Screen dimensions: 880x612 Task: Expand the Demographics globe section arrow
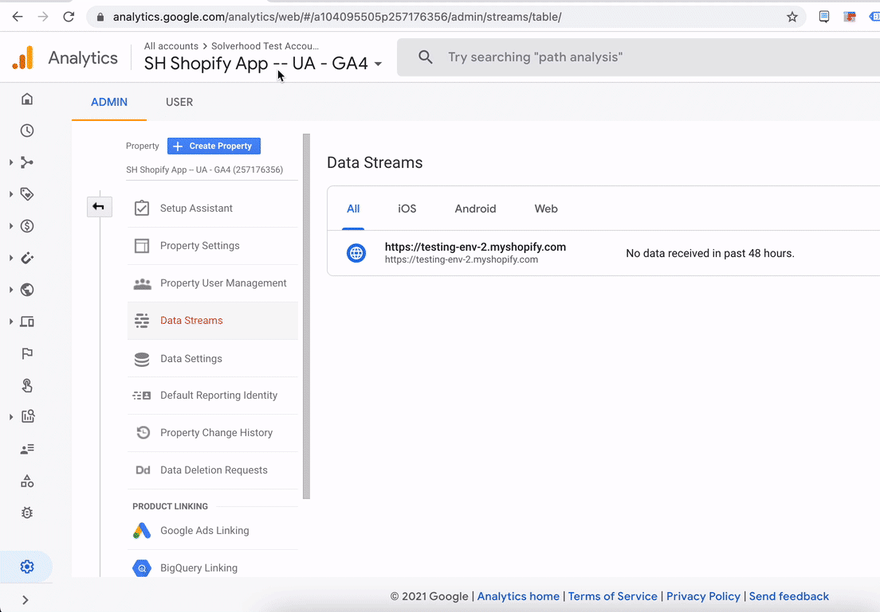pos(11,290)
